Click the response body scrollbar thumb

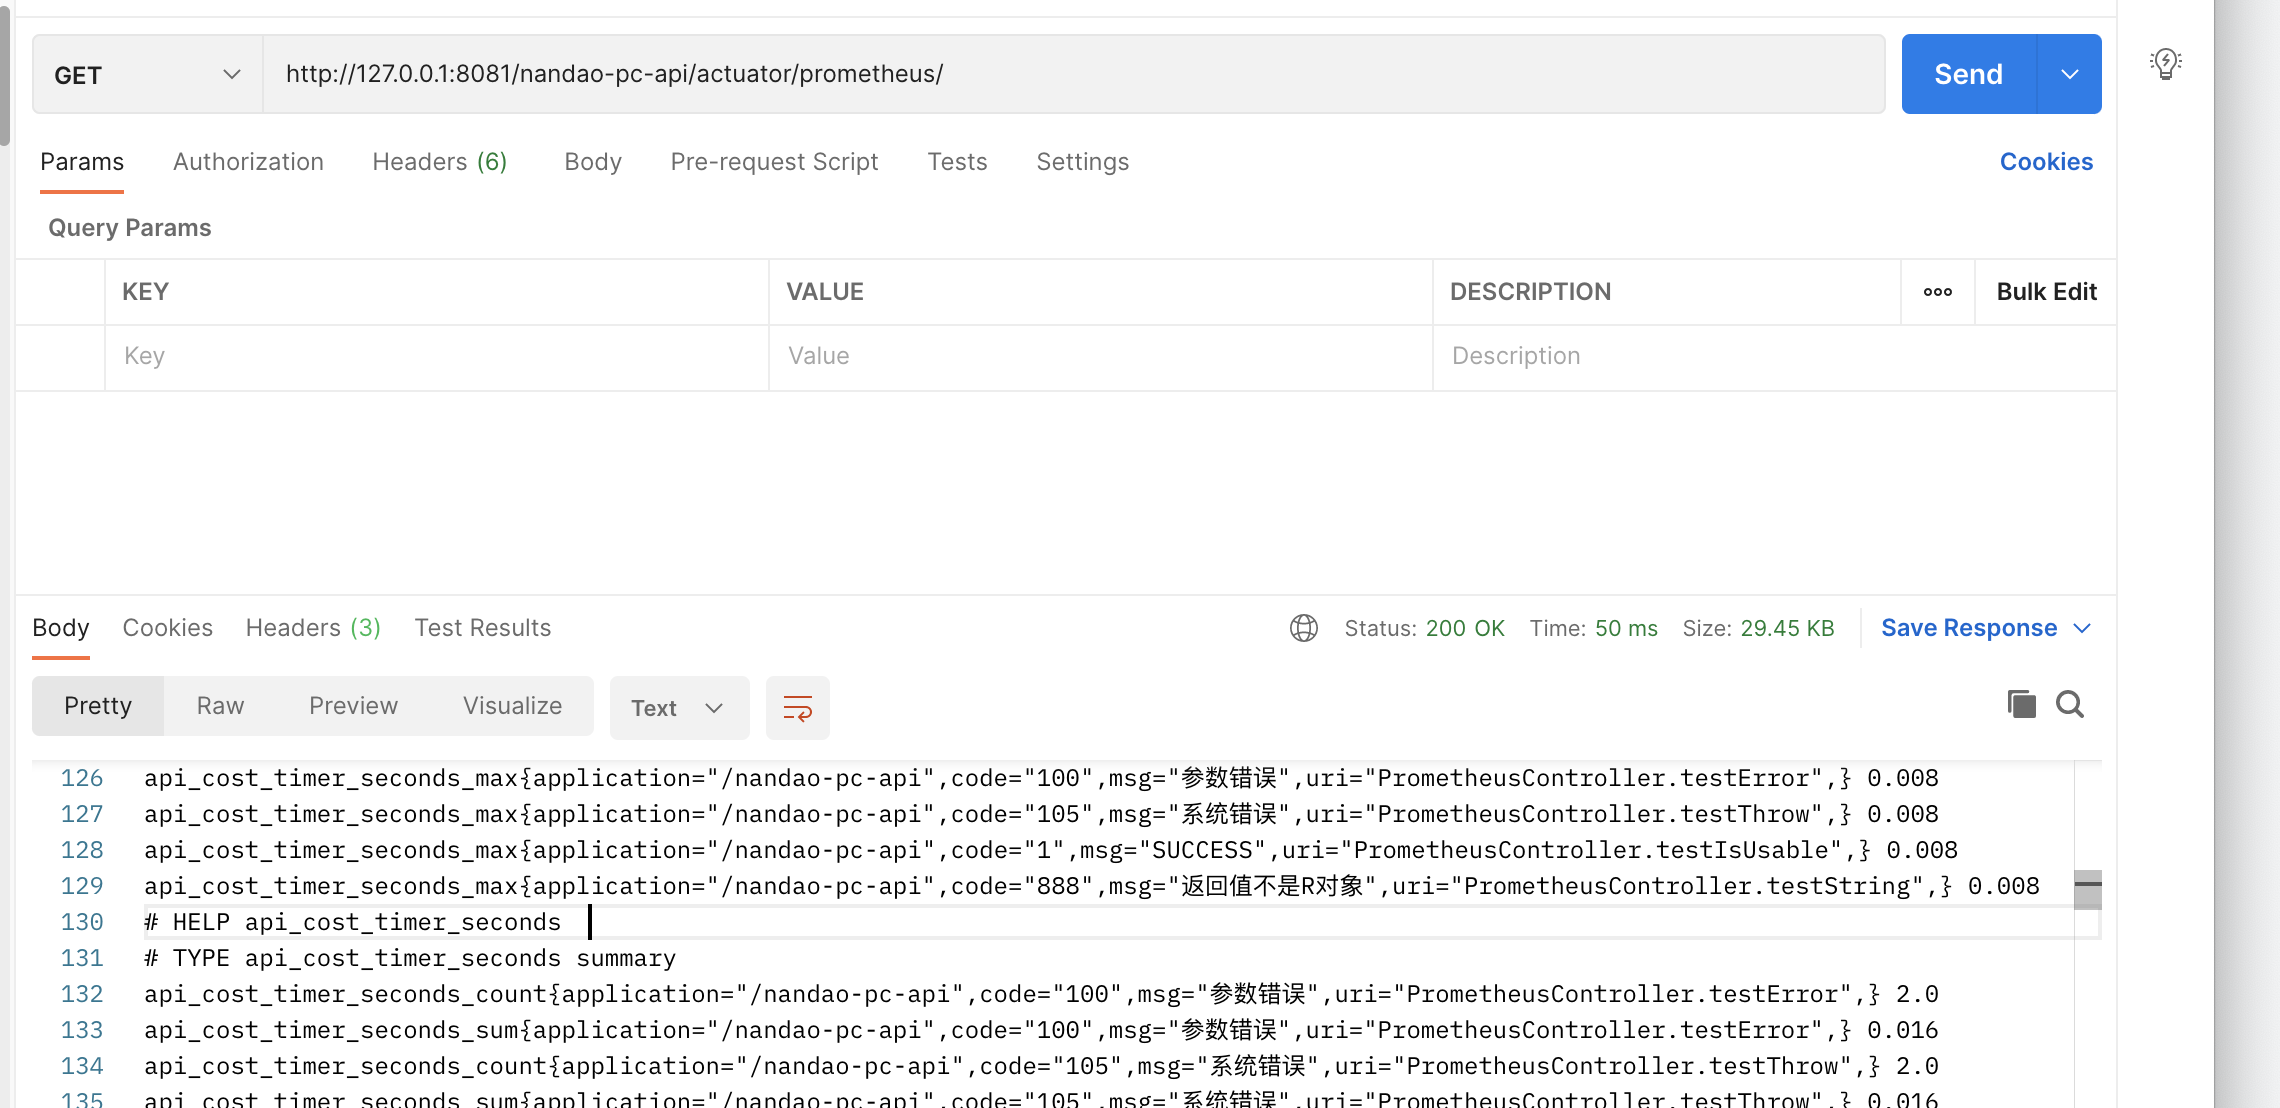(2087, 889)
